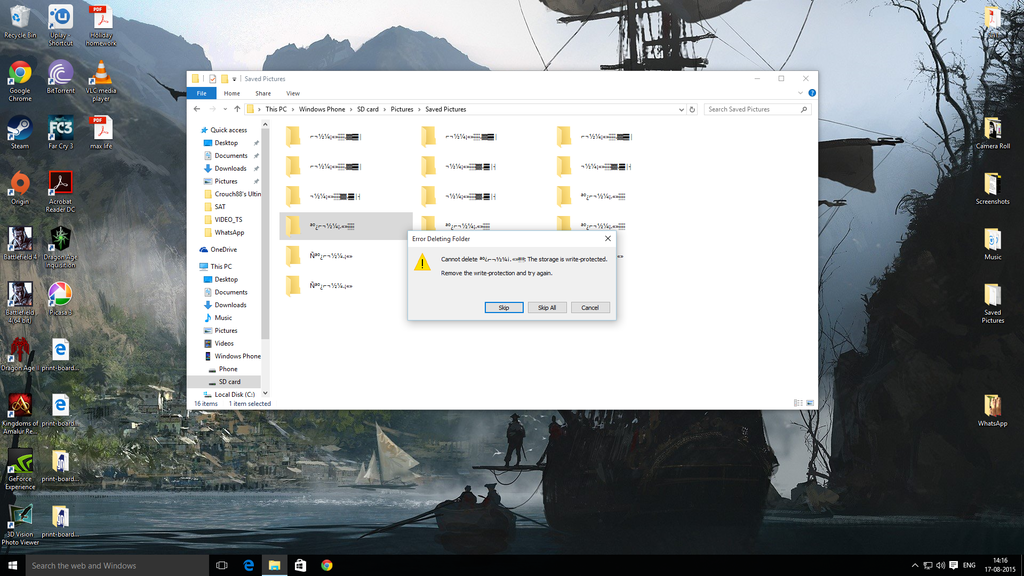
Task: Go back to the previous Explorer location
Action: pyautogui.click(x=197, y=110)
